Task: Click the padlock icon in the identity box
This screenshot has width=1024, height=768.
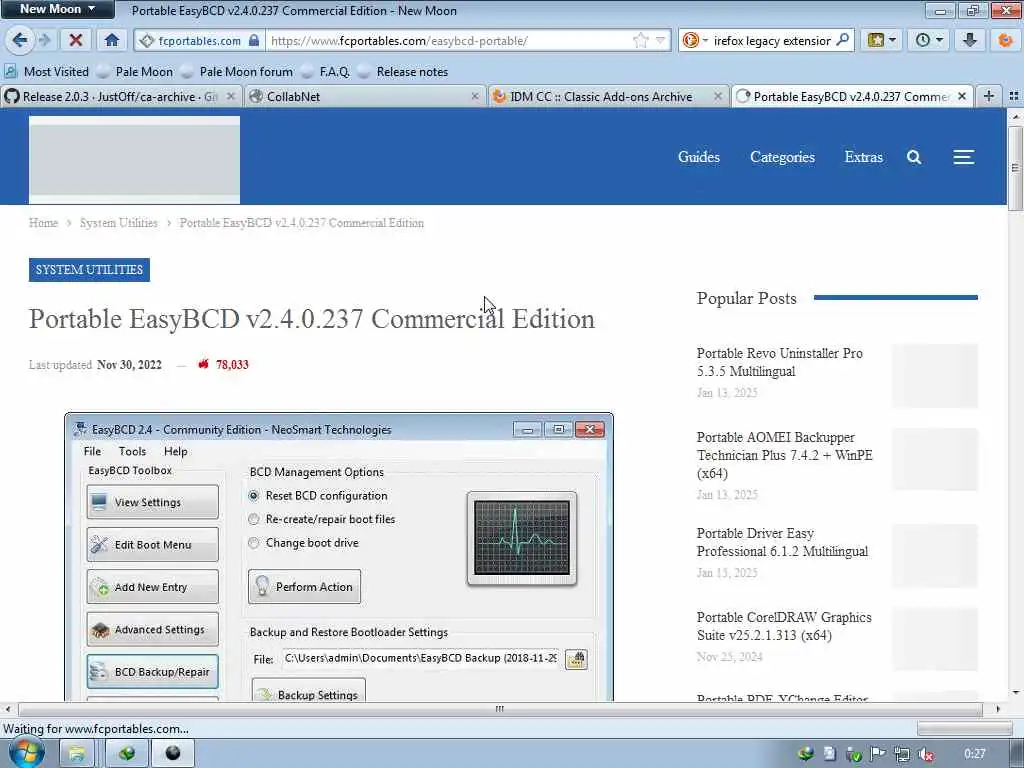Action: [254, 40]
